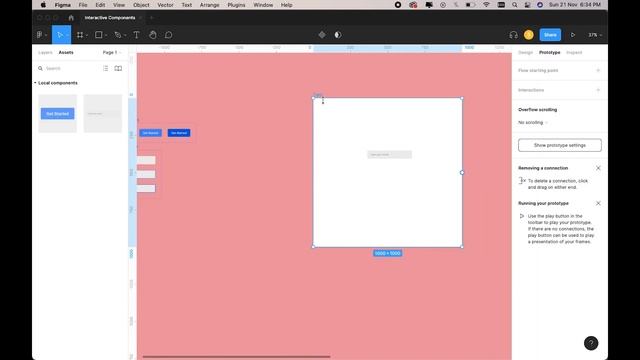Expand the shape tools dropdown arrow
The width and height of the screenshot is (640, 360).
click(x=106, y=36)
